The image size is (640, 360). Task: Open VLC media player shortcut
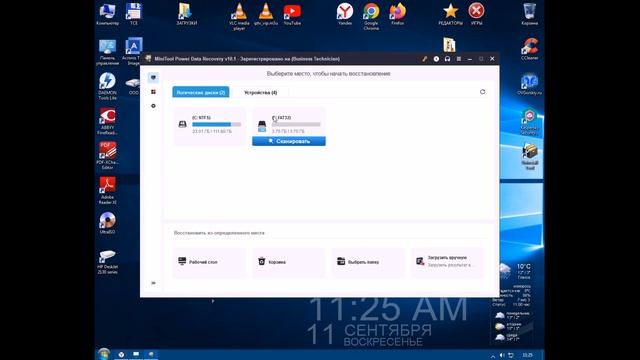point(239,16)
